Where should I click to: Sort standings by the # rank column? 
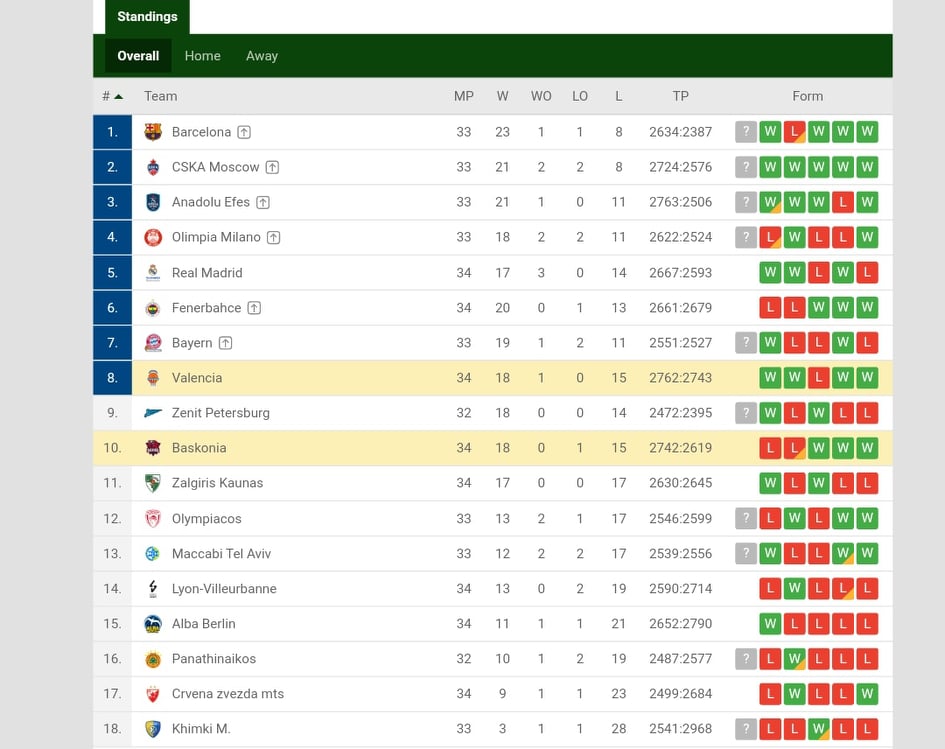coord(112,96)
